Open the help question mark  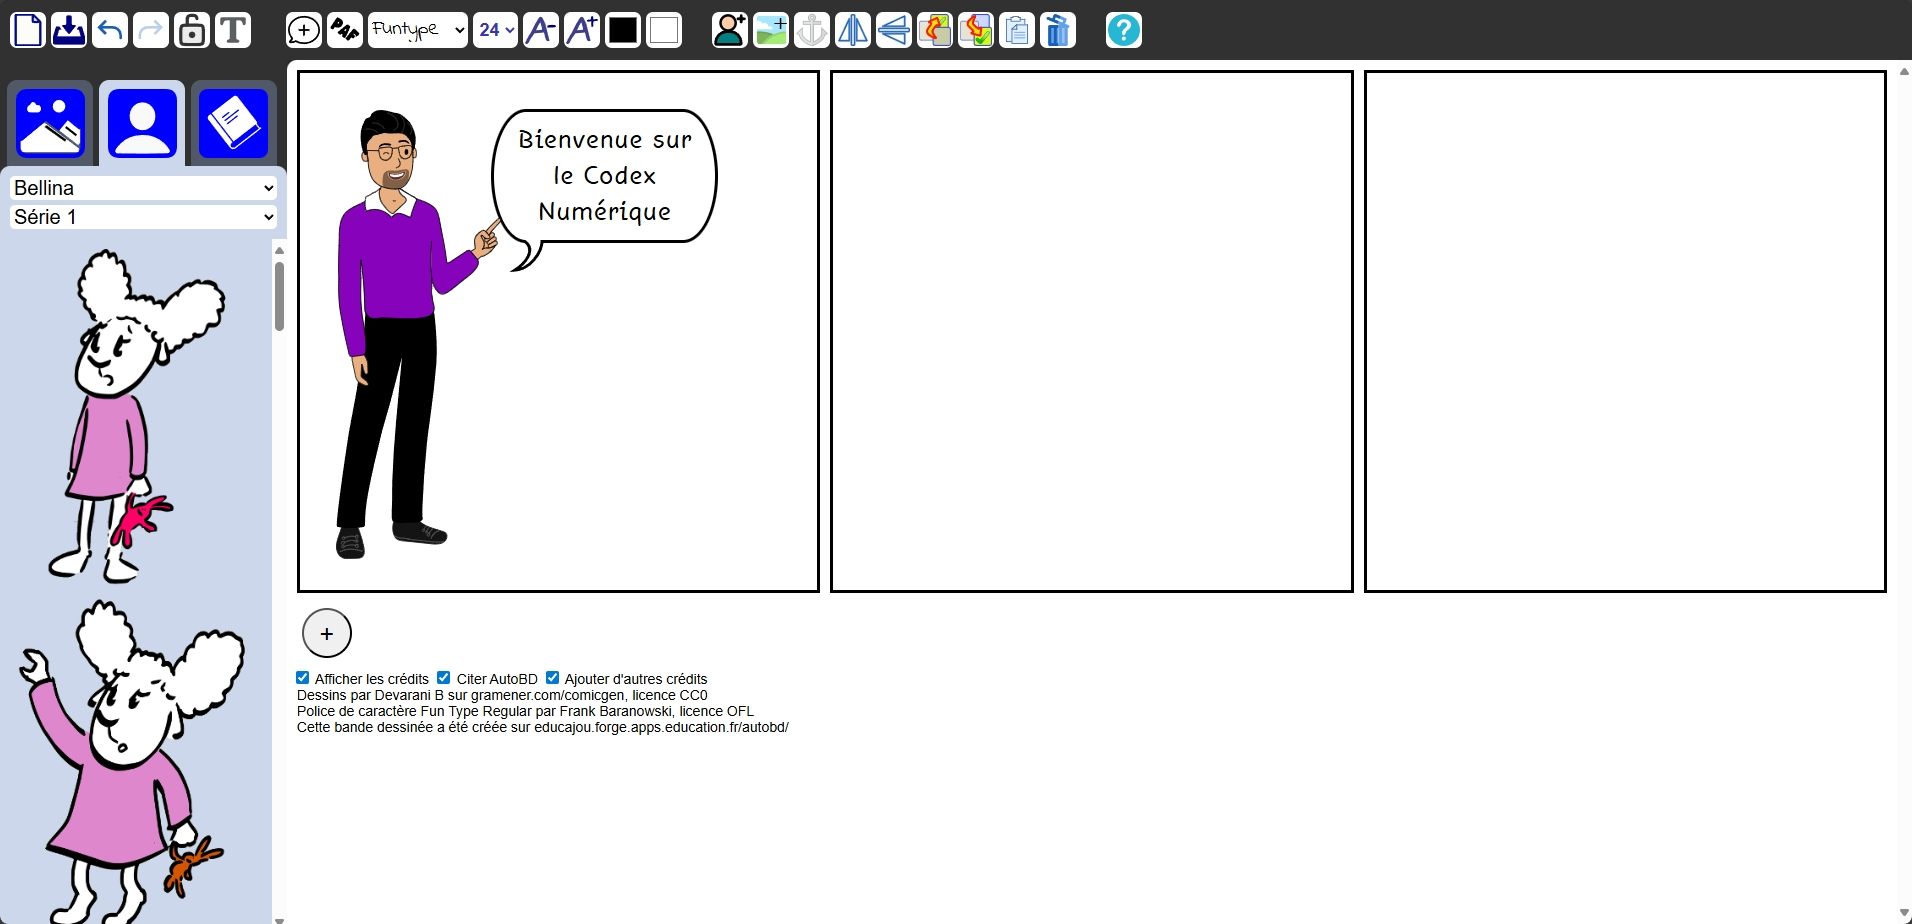click(1123, 30)
